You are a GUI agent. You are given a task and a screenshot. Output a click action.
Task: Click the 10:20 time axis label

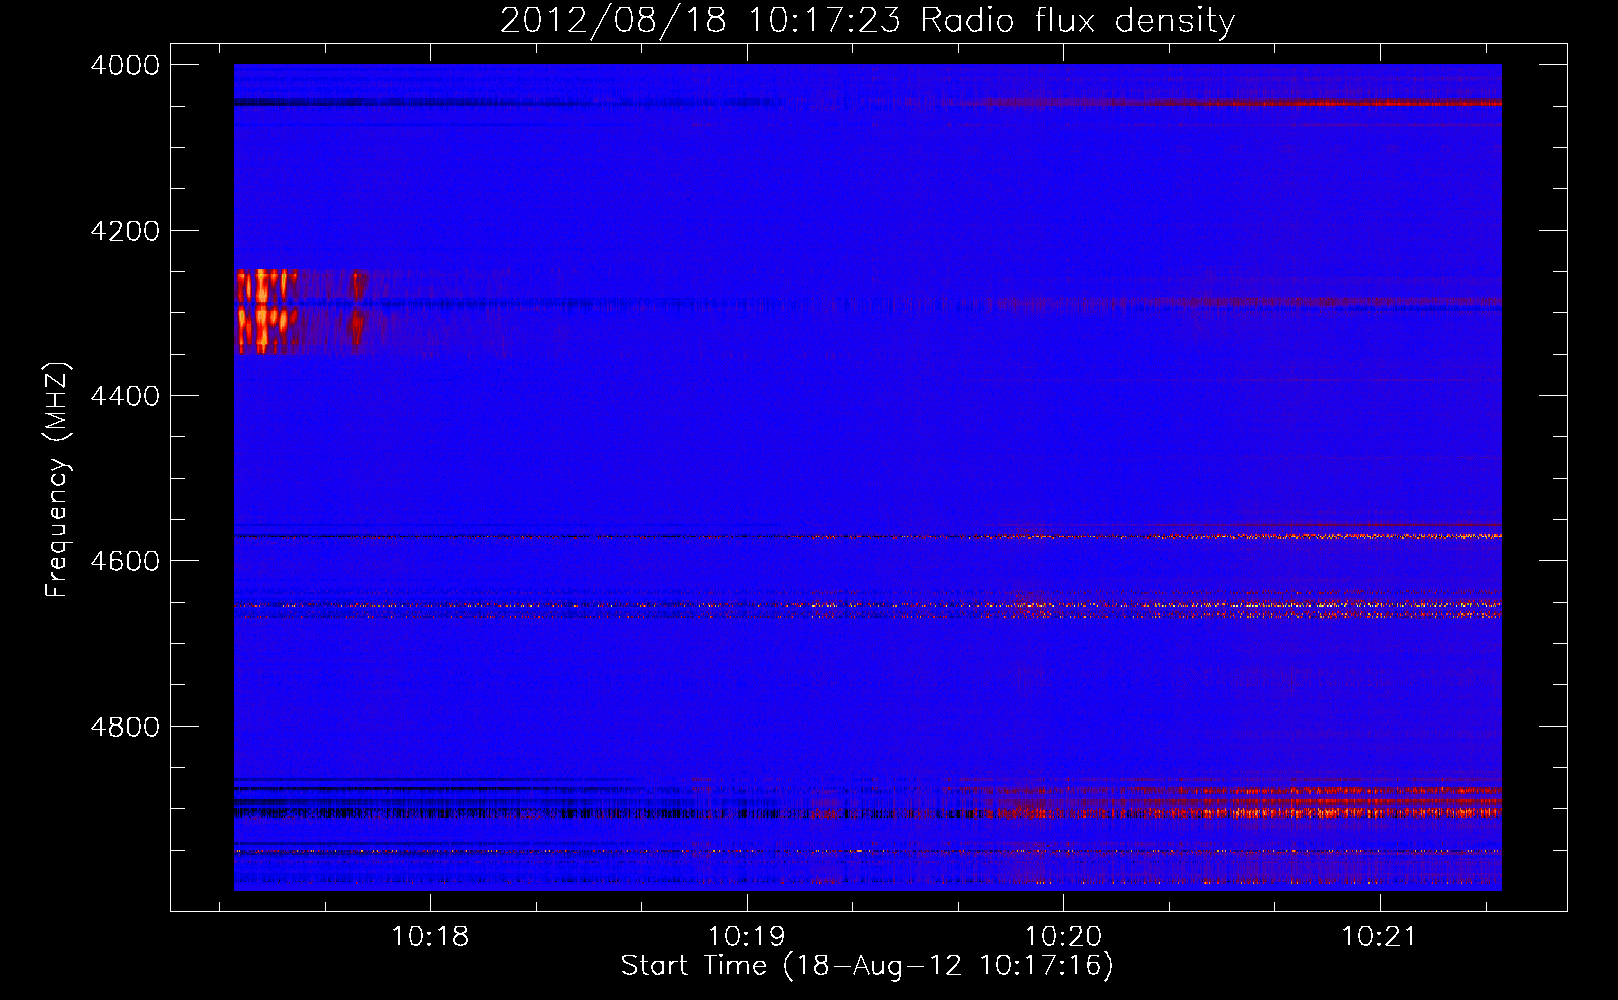(x=1063, y=936)
